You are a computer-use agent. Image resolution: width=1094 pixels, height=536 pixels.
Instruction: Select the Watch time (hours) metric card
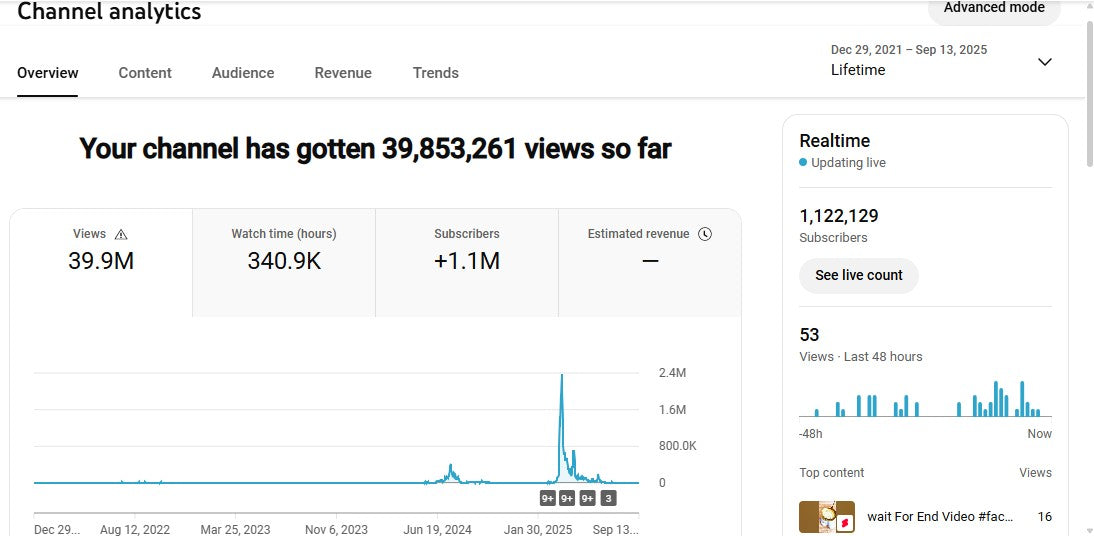tap(284, 262)
